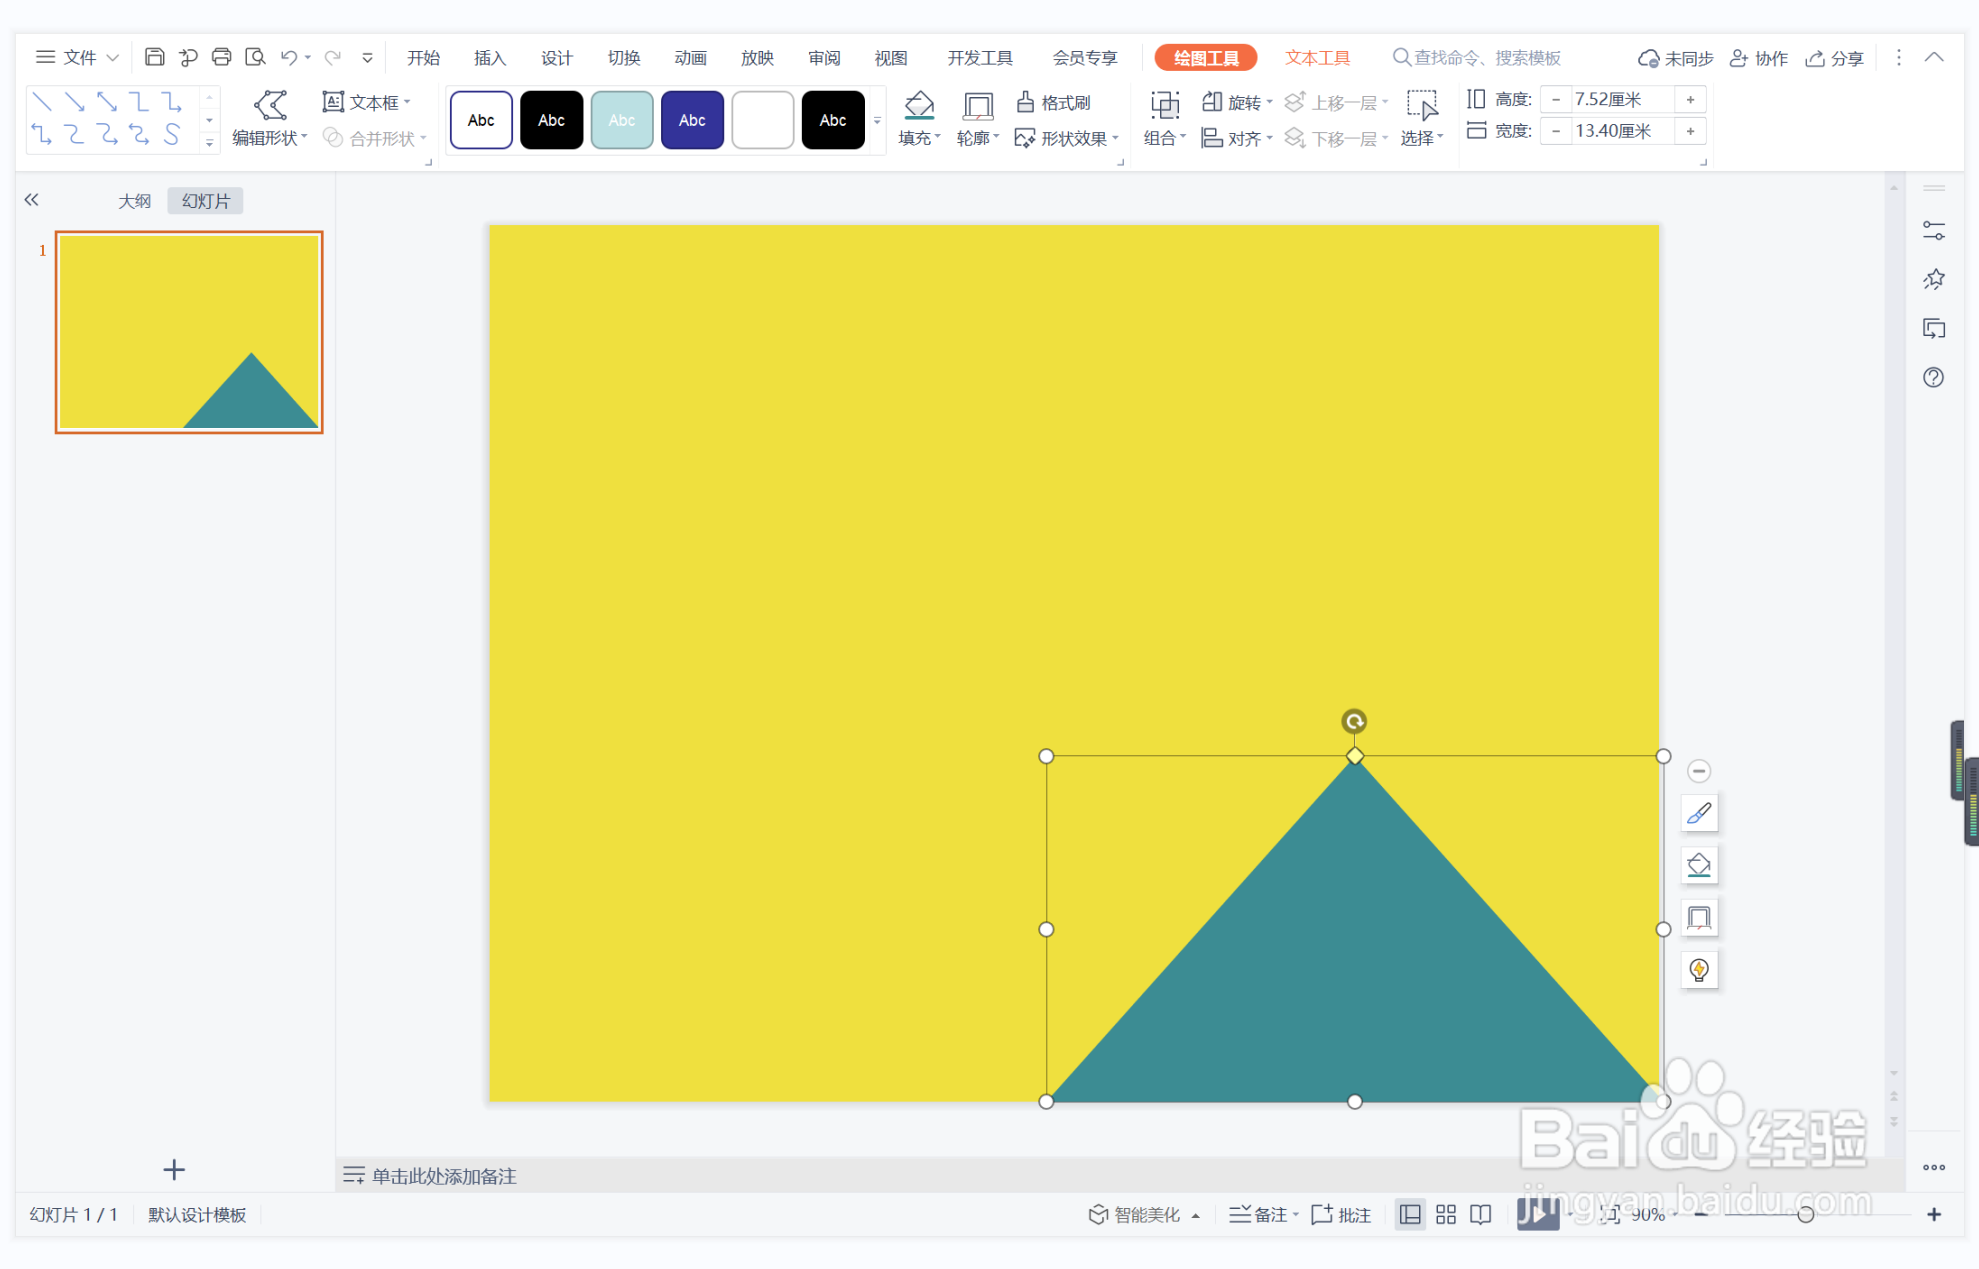This screenshot has height=1269, width=1979.
Task: Click the Format Painter (格式刷) icon
Action: pos(1025,102)
